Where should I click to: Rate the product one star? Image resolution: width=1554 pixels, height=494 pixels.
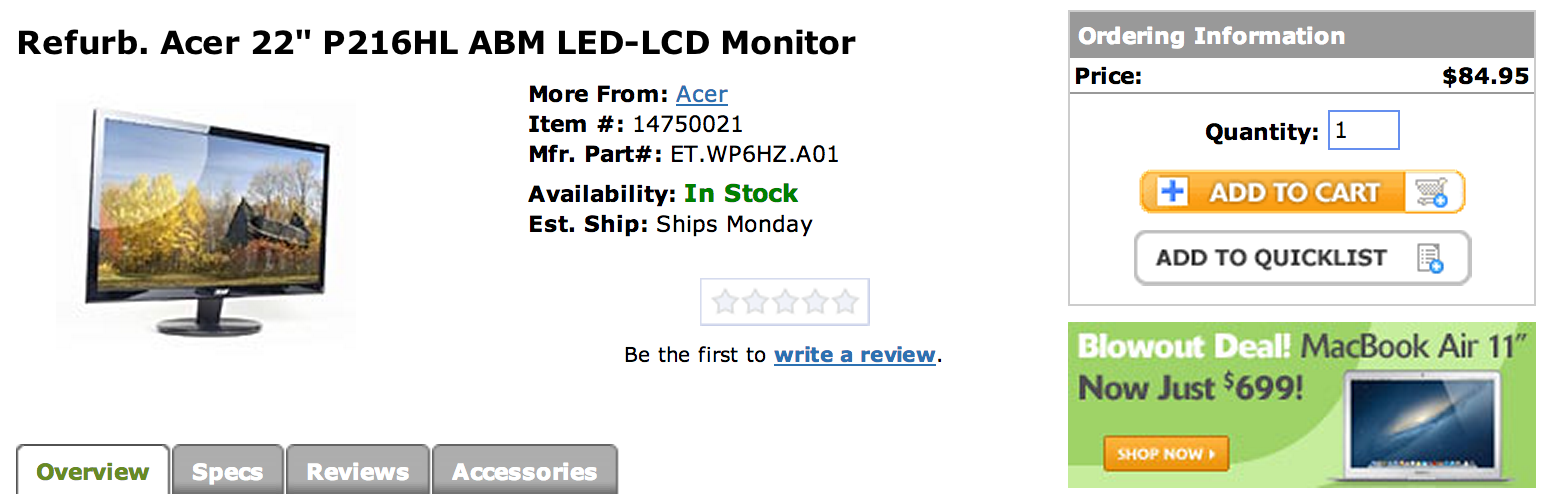(x=725, y=302)
